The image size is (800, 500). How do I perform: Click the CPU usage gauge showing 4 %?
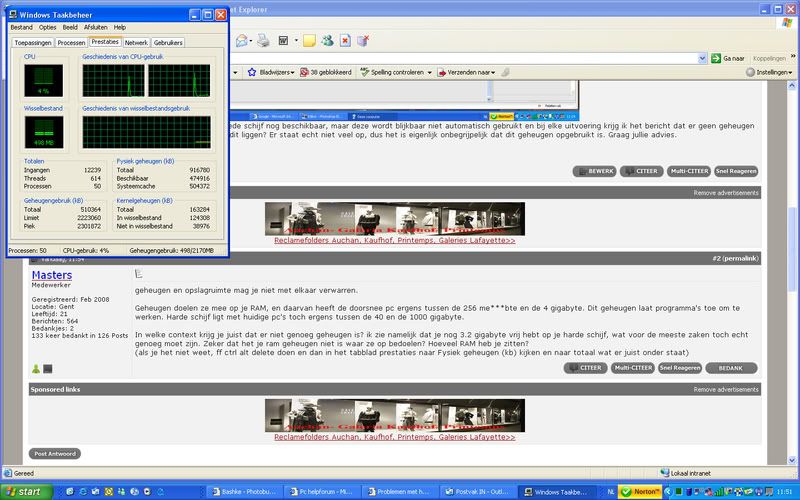43,80
